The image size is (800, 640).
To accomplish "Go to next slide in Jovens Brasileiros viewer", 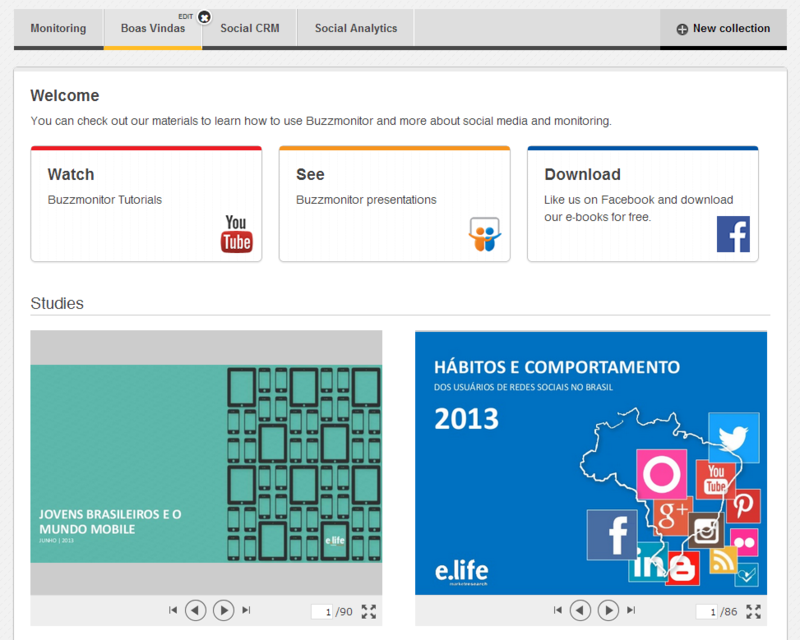I will [x=224, y=610].
